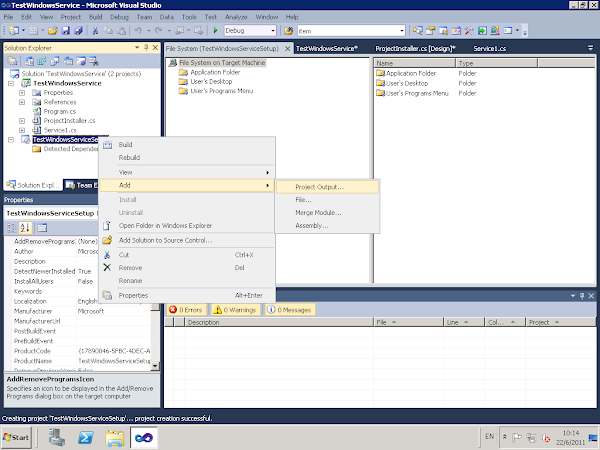
Task: Click the Description column header in Error List
Action: [279, 322]
